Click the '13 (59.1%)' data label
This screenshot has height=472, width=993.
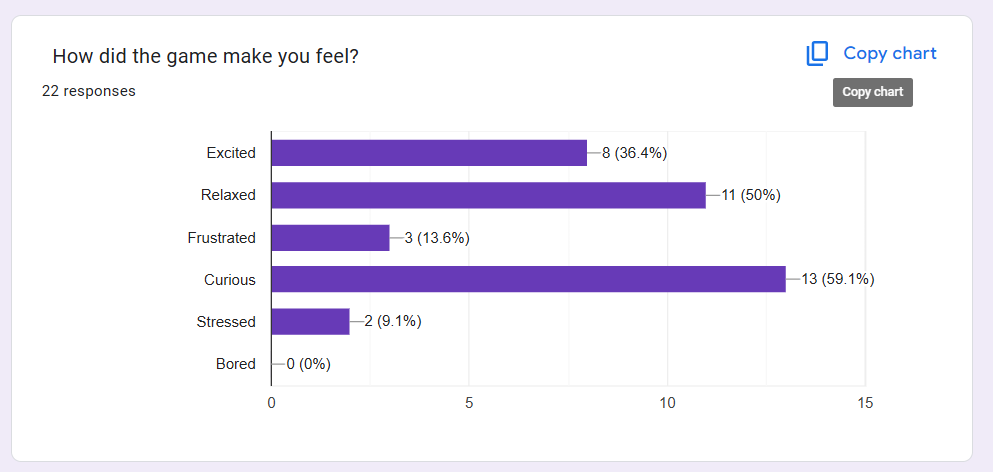838,280
